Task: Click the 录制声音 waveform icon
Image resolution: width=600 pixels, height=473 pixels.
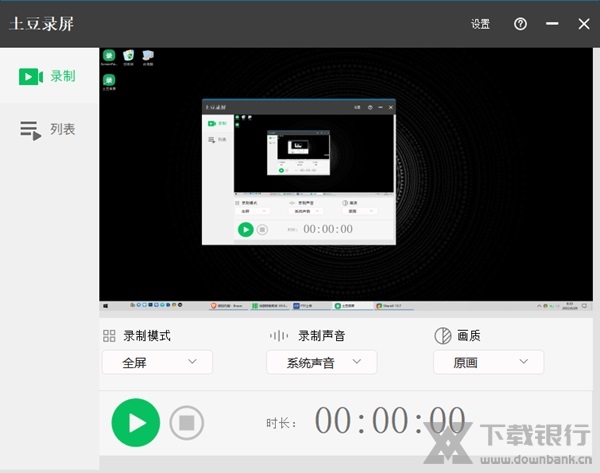Action: [279, 336]
